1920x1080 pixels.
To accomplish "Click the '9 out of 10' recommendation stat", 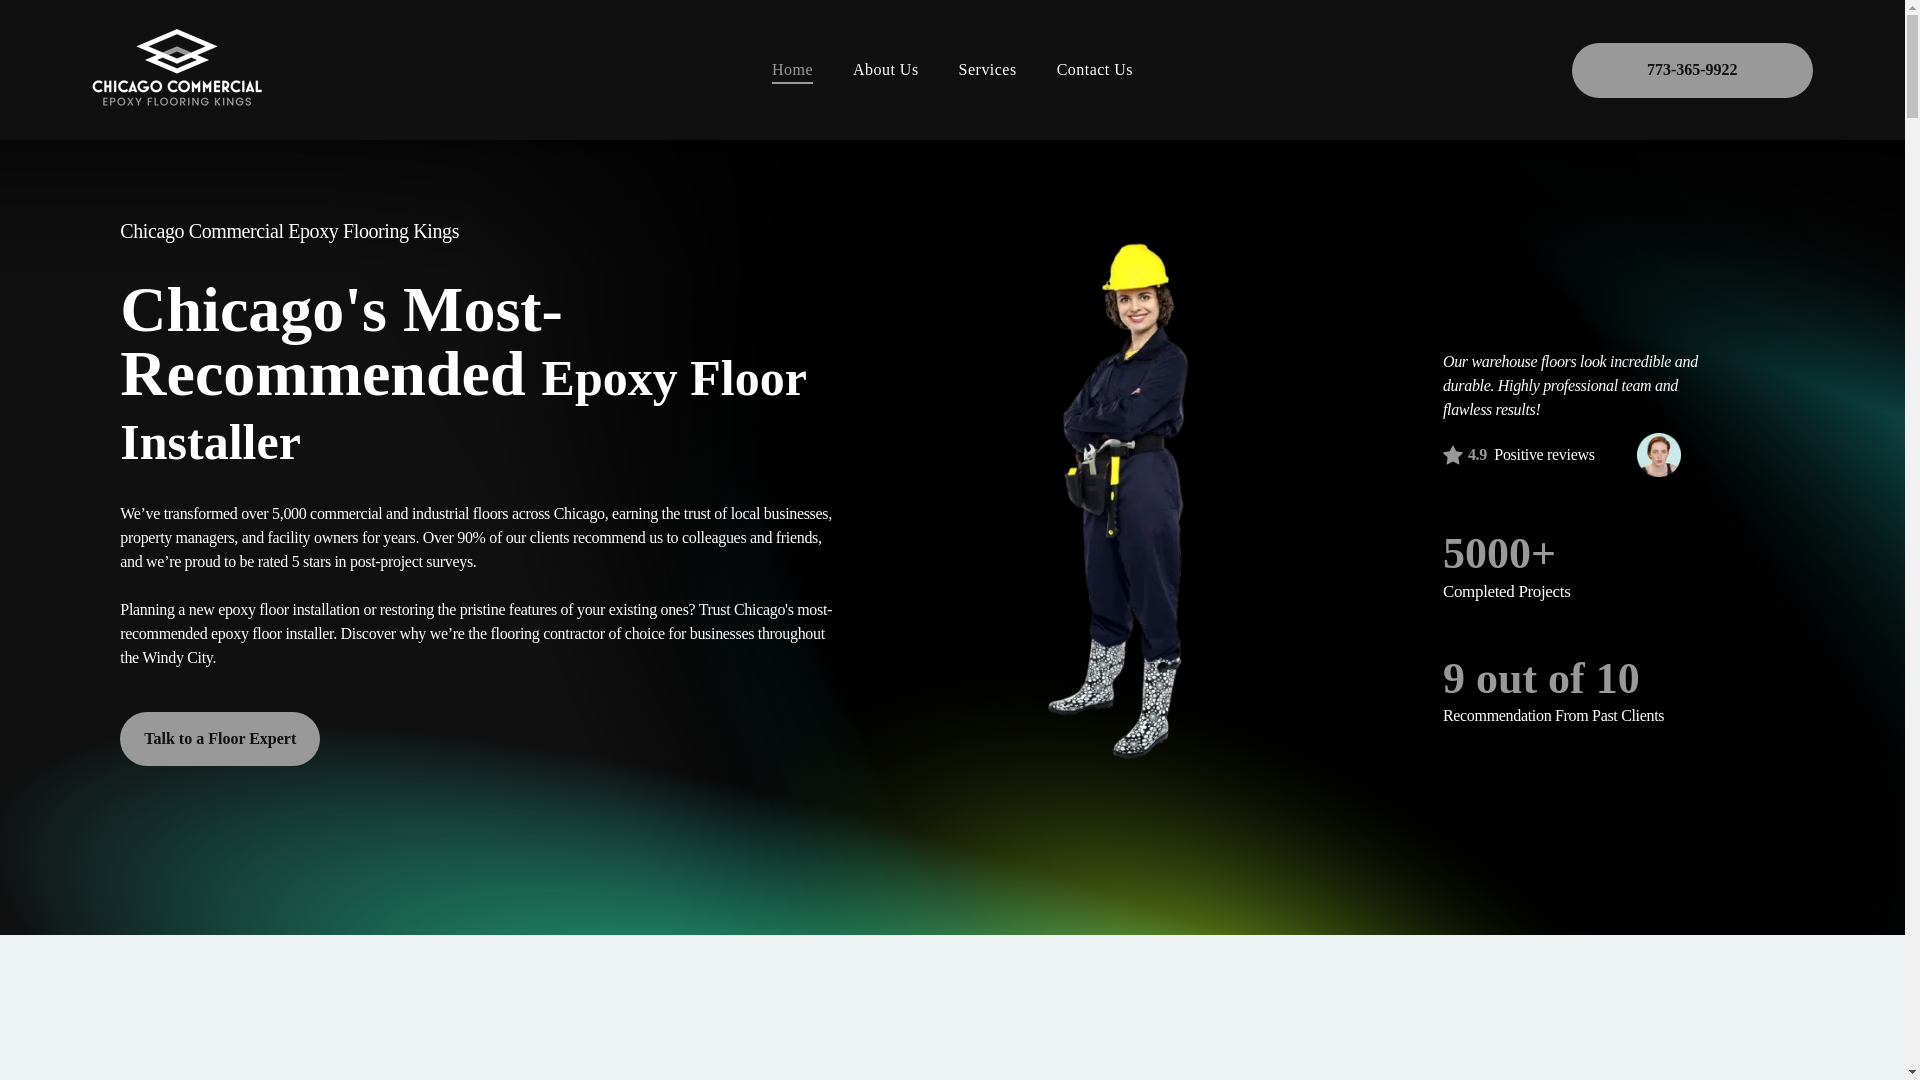I will [x=1541, y=679].
